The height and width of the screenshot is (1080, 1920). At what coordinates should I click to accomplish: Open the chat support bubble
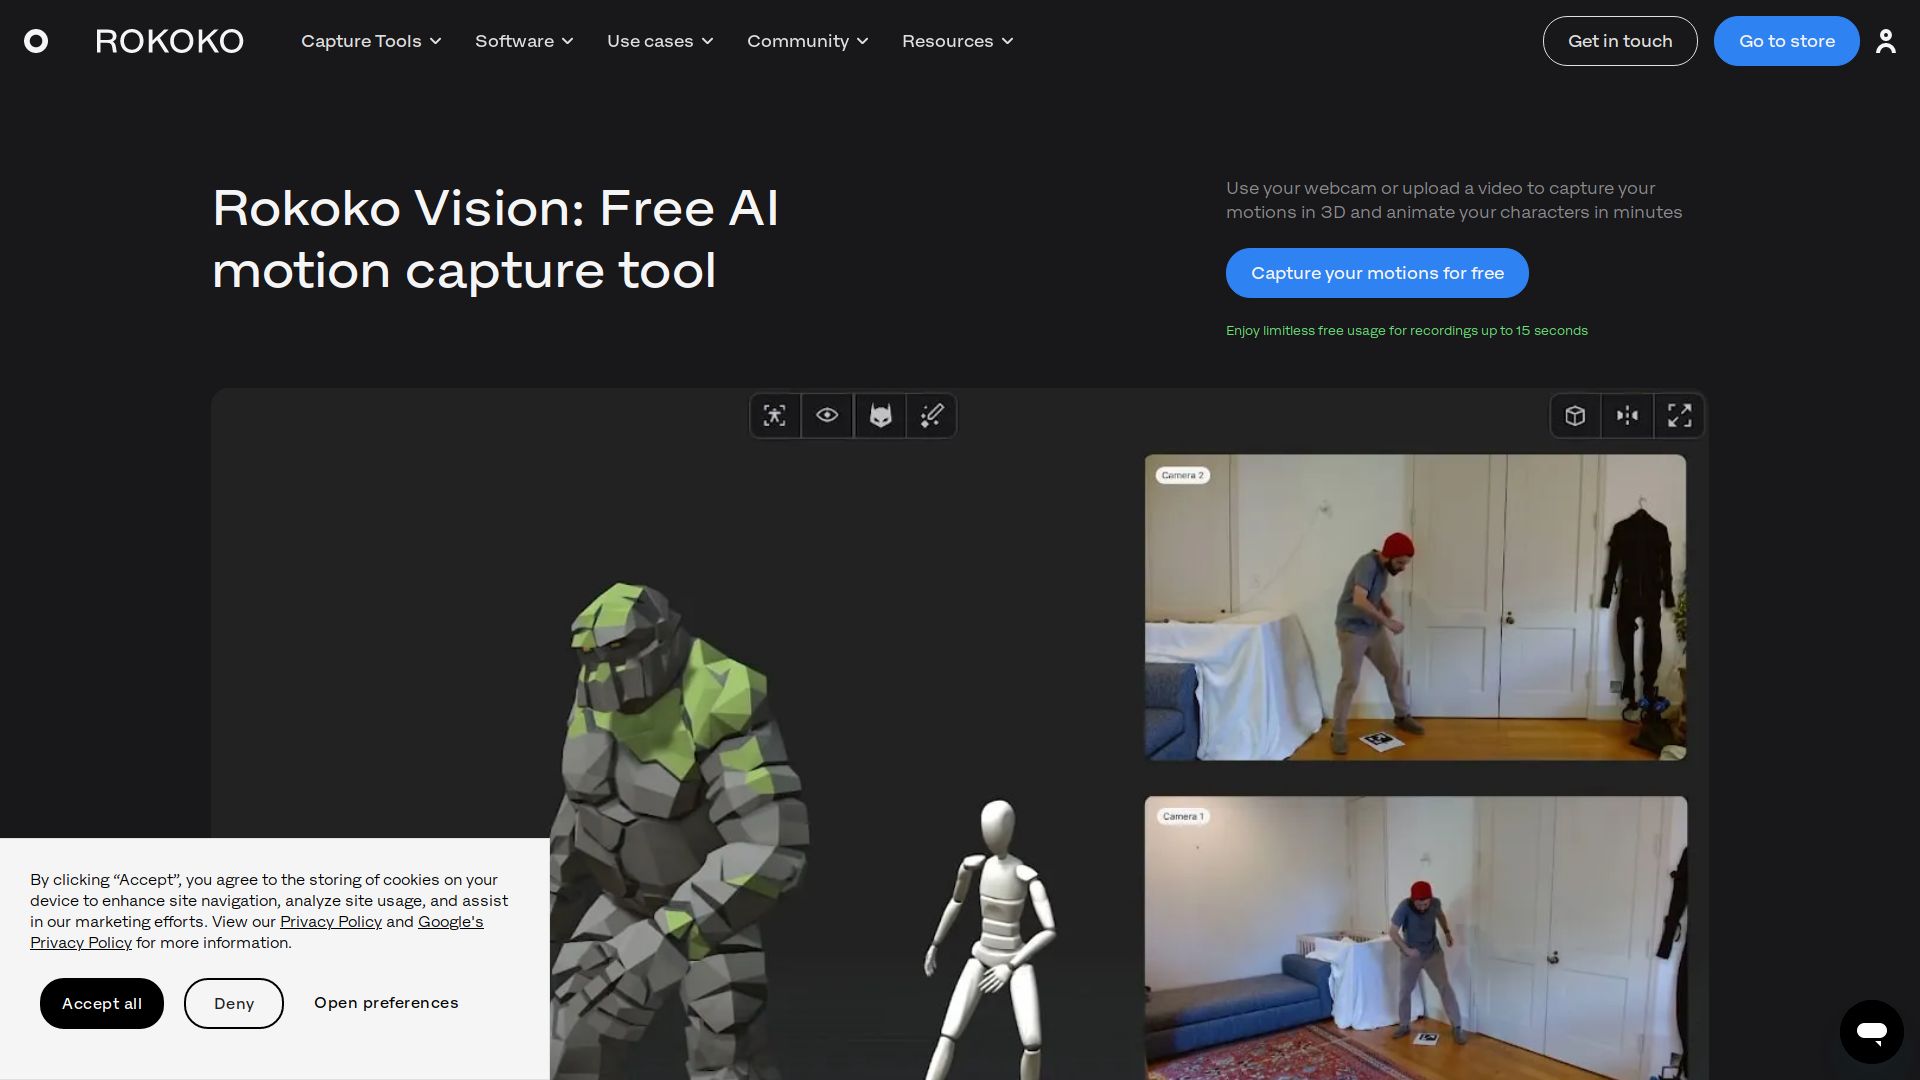point(1871,1031)
